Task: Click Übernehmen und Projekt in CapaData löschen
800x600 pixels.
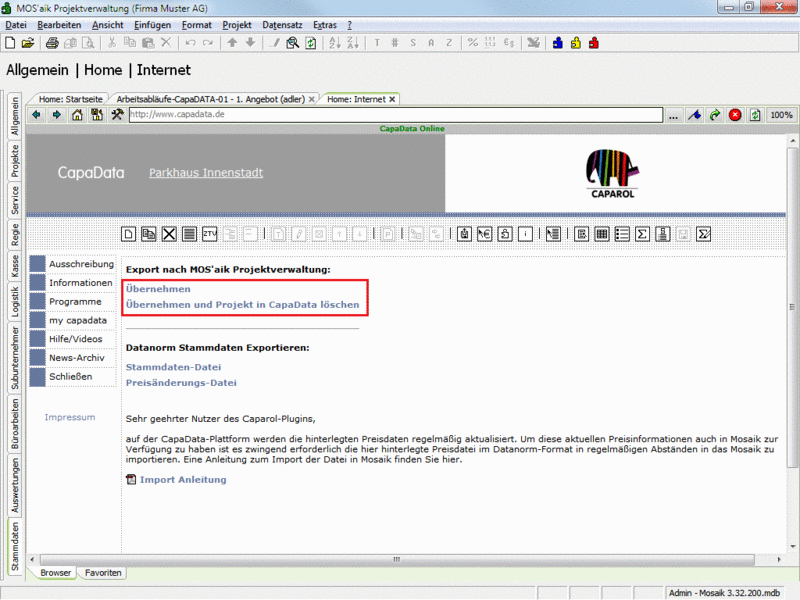Action: coord(242,305)
